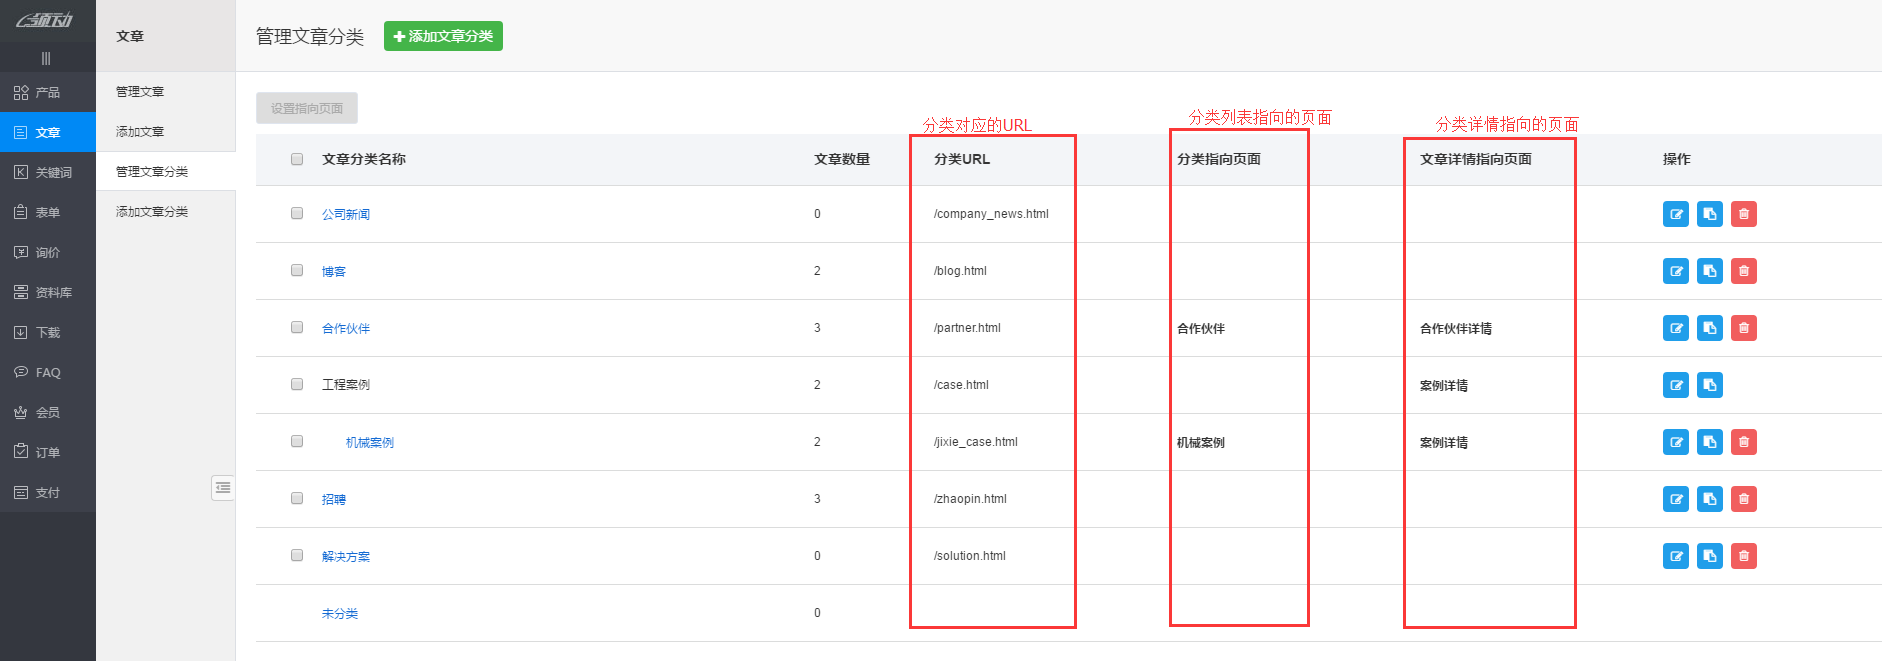This screenshot has height=661, width=1882.
Task: Collapse the sidebar with hamburger icon
Action: pos(46,58)
